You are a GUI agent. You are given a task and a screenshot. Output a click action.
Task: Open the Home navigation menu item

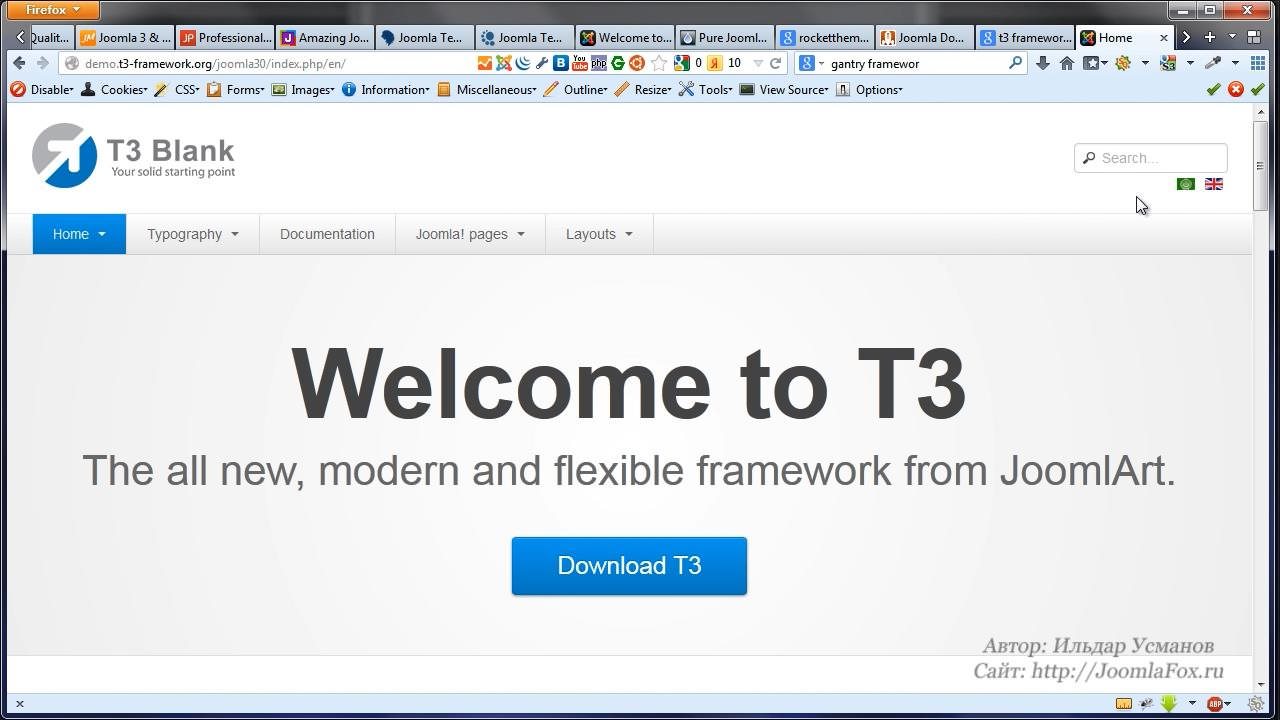(x=79, y=234)
